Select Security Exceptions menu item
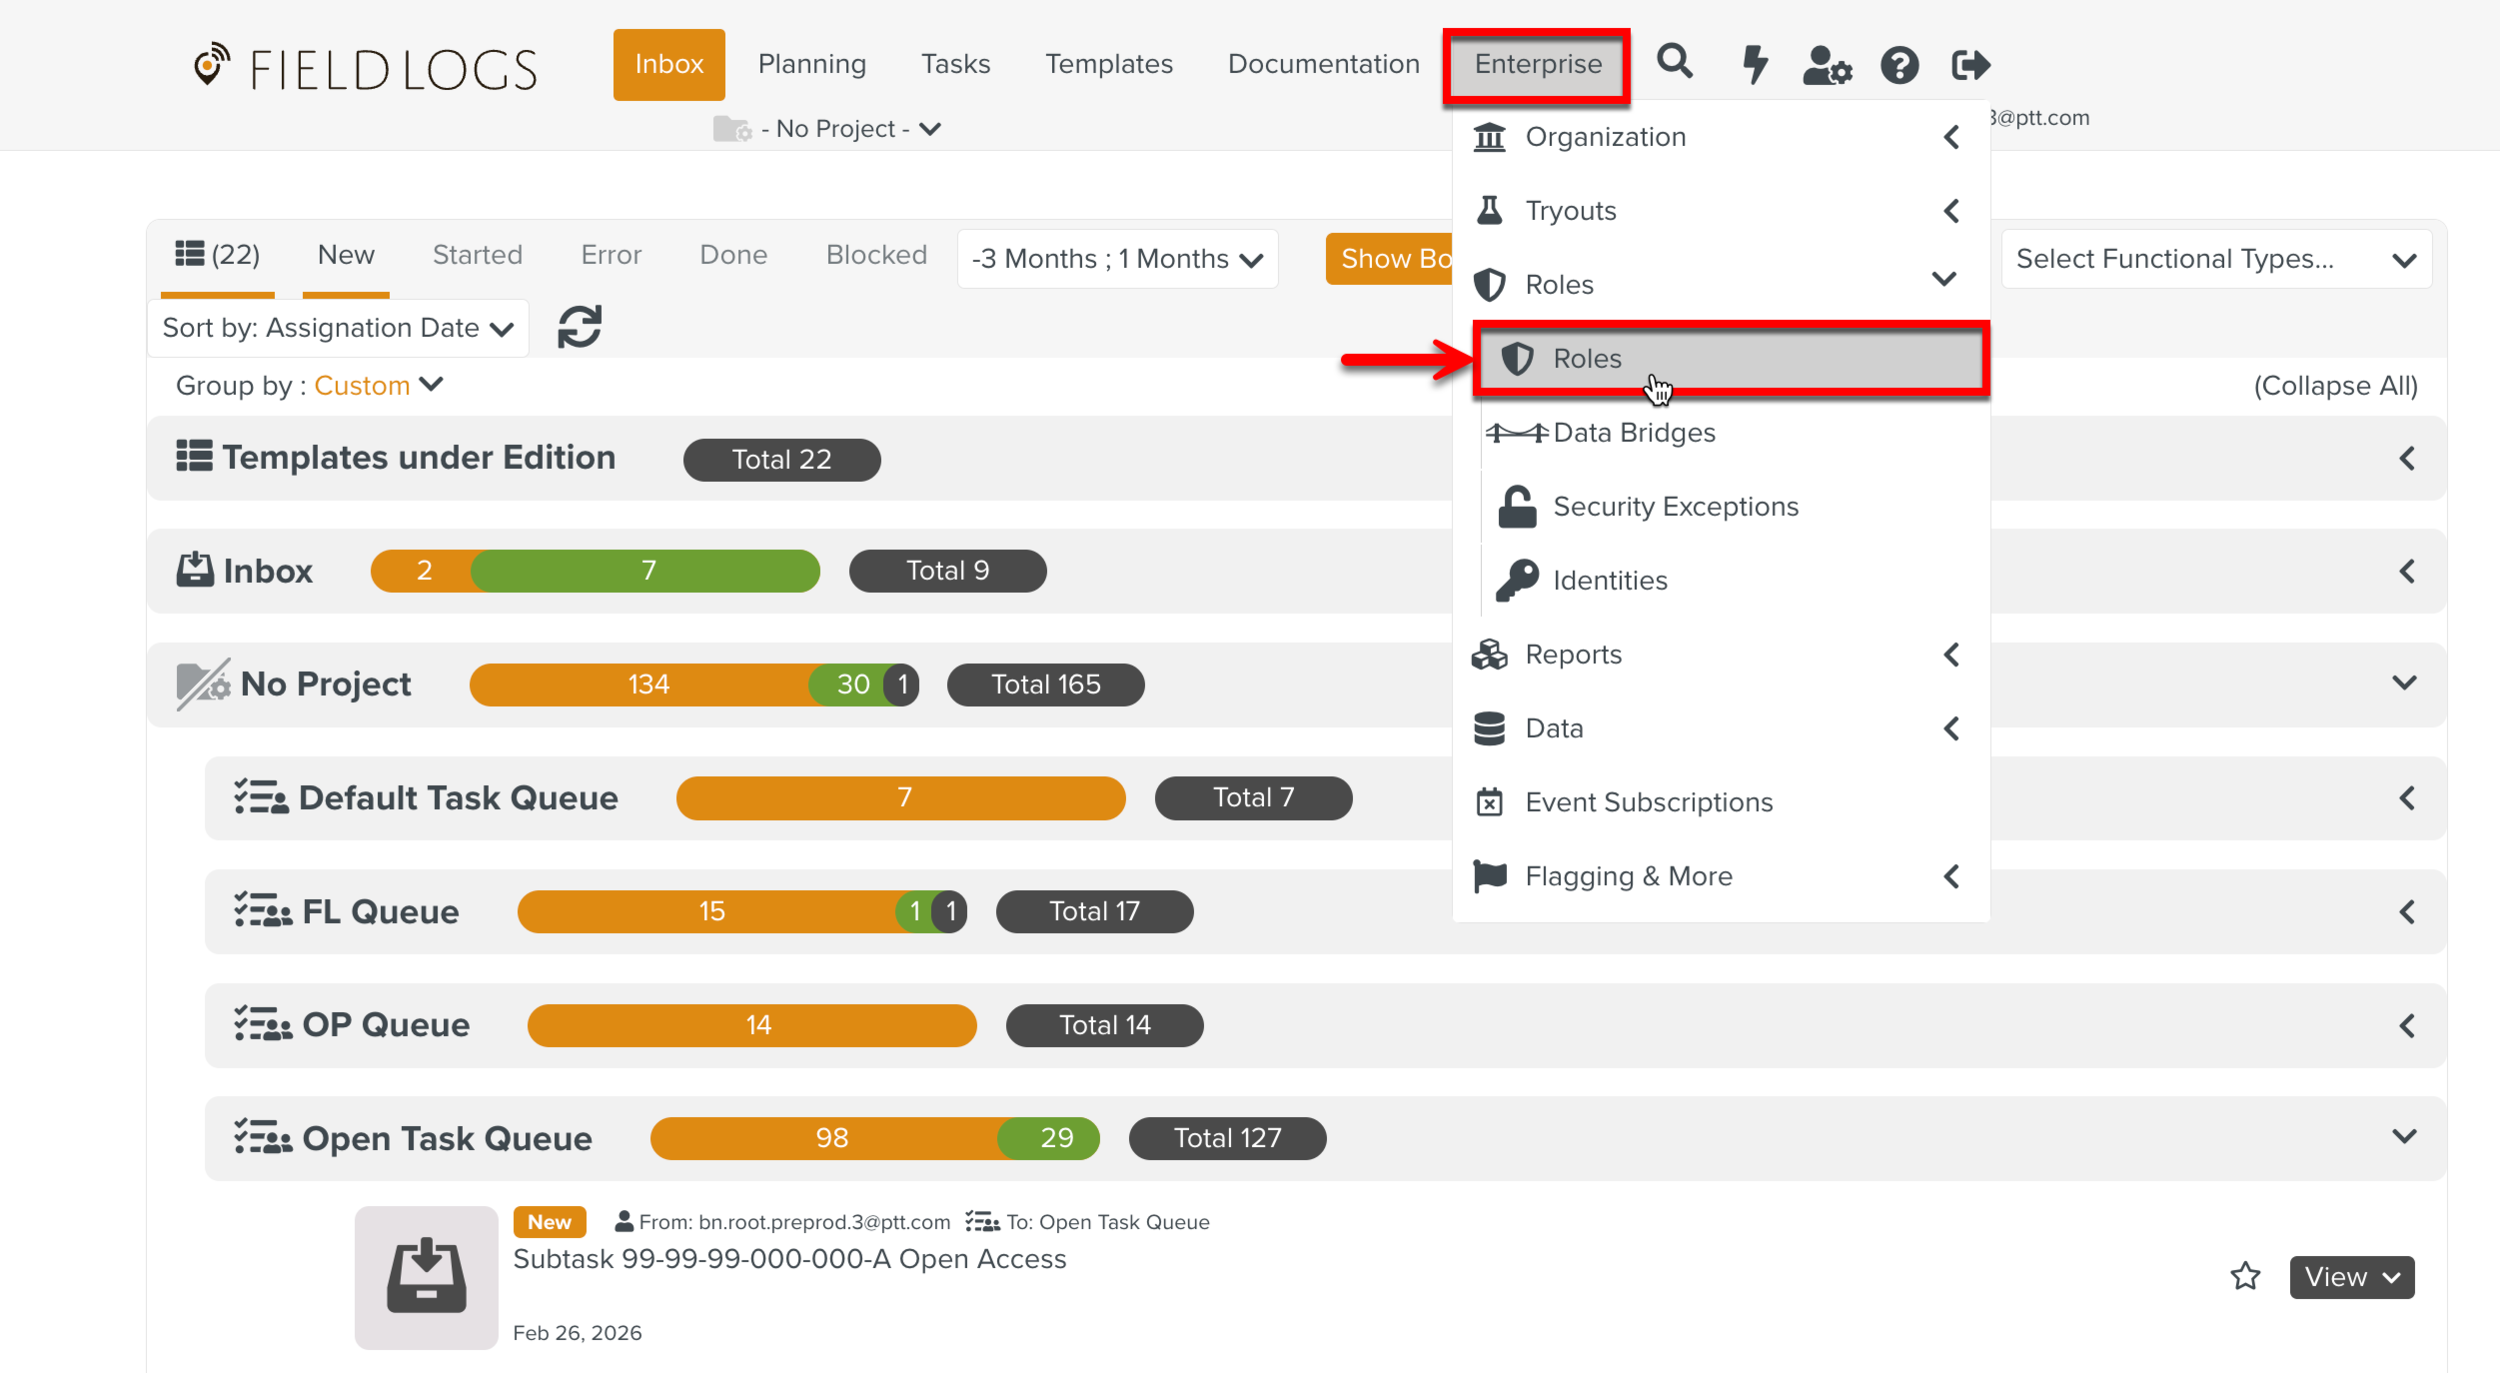 [1675, 507]
